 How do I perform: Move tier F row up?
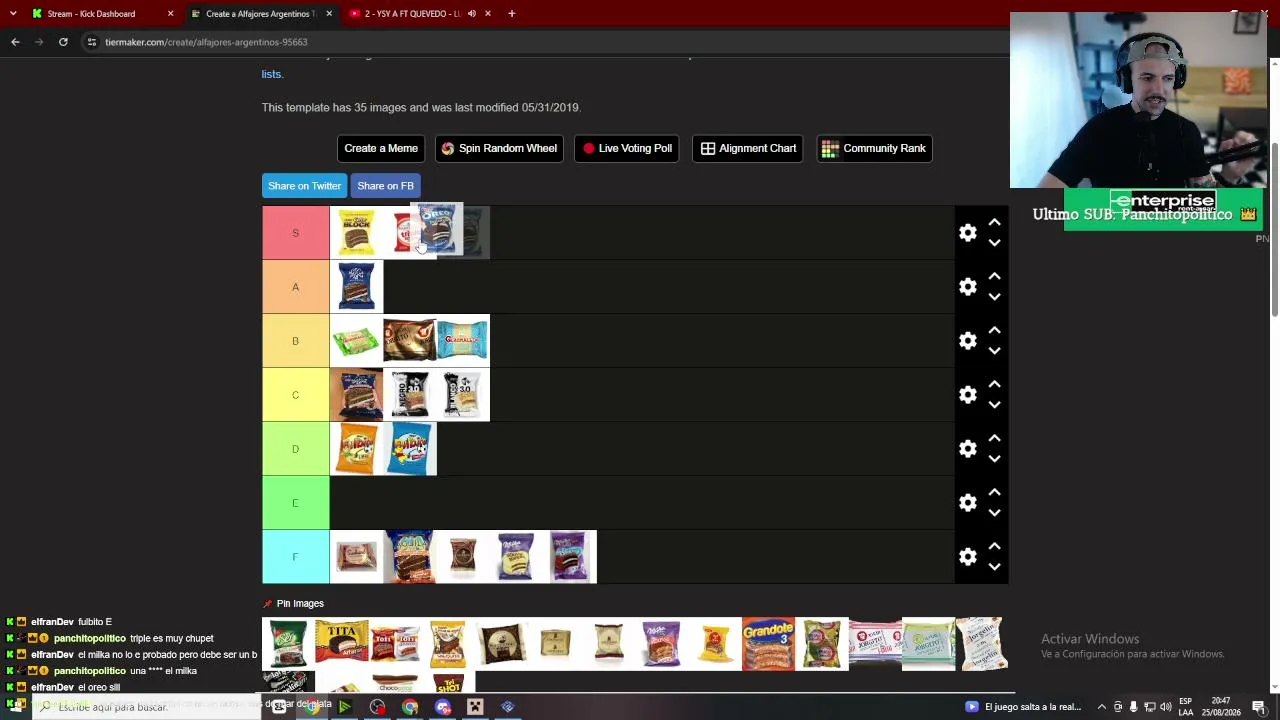pyautogui.click(x=994, y=546)
